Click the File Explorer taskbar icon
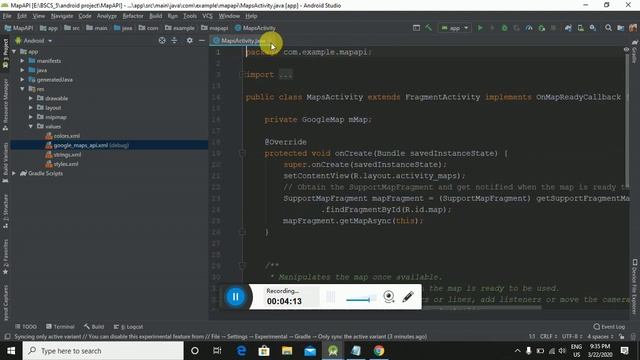Screen dimensions: 640x360 pyautogui.click(x=287, y=351)
